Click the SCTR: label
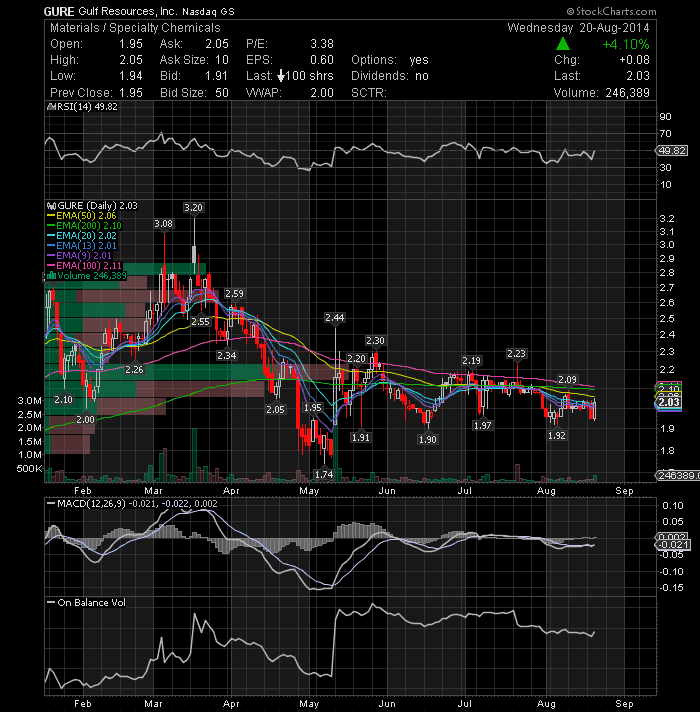This screenshot has width=700, height=712. [369, 93]
